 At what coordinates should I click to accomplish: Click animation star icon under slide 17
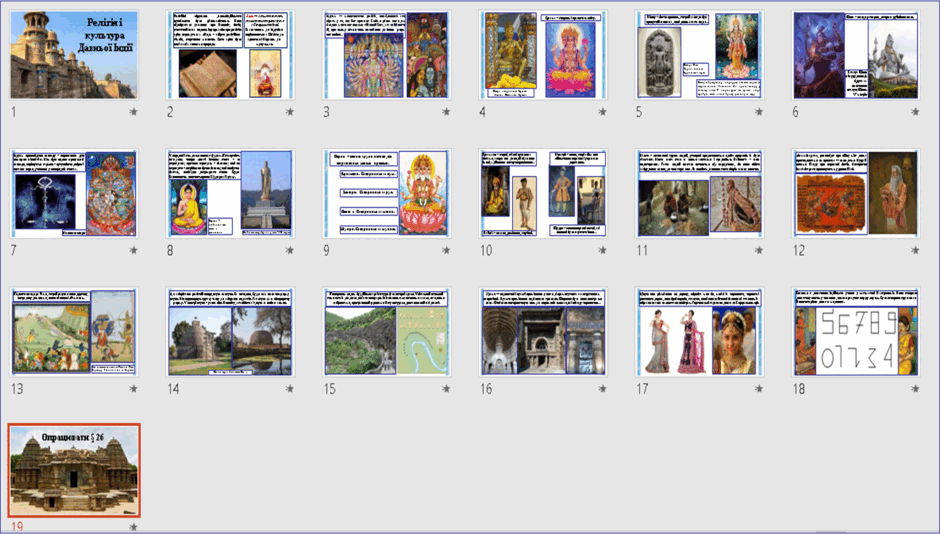pyautogui.click(x=759, y=388)
